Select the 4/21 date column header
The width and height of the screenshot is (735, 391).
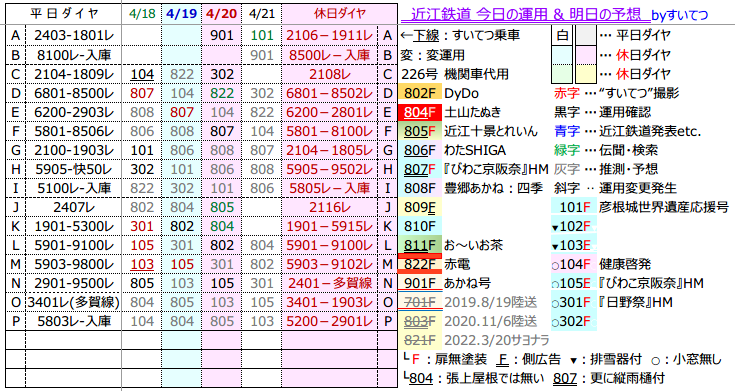click(x=262, y=14)
